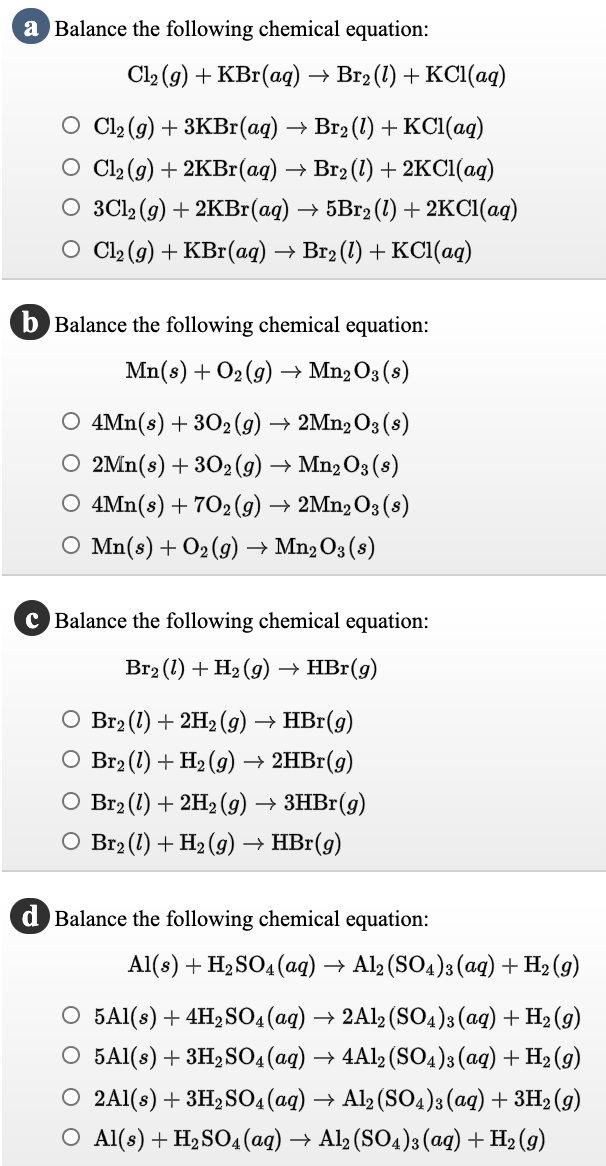Choose 2Mn + 3O2 answer in question b
Screen dimensions: 606x1166
71,462
